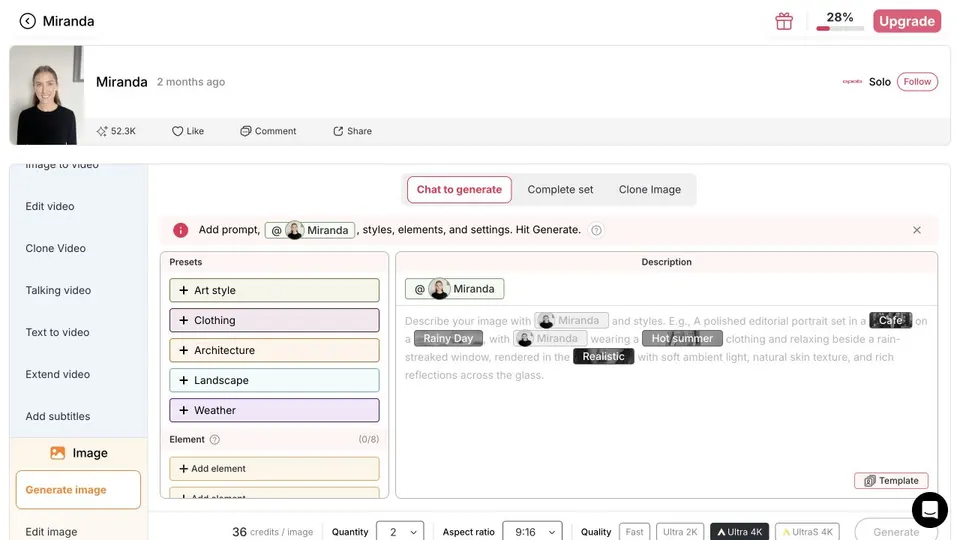This screenshot has width=960, height=540.
Task: Select Ultra 2K quality option
Action: click(680, 531)
